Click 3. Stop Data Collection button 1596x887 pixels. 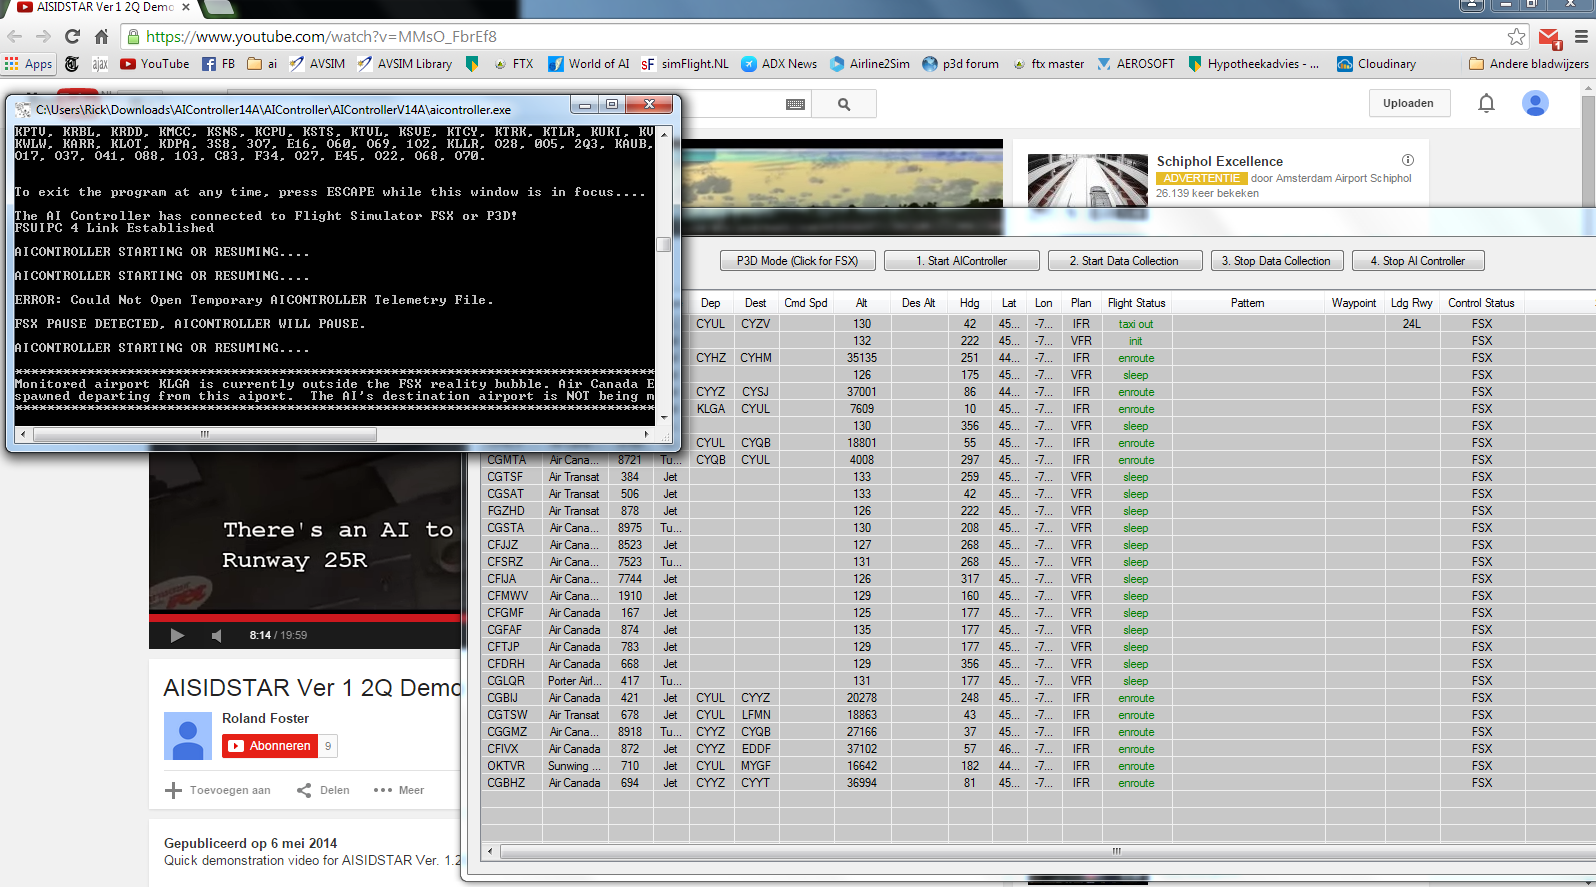[1277, 261]
